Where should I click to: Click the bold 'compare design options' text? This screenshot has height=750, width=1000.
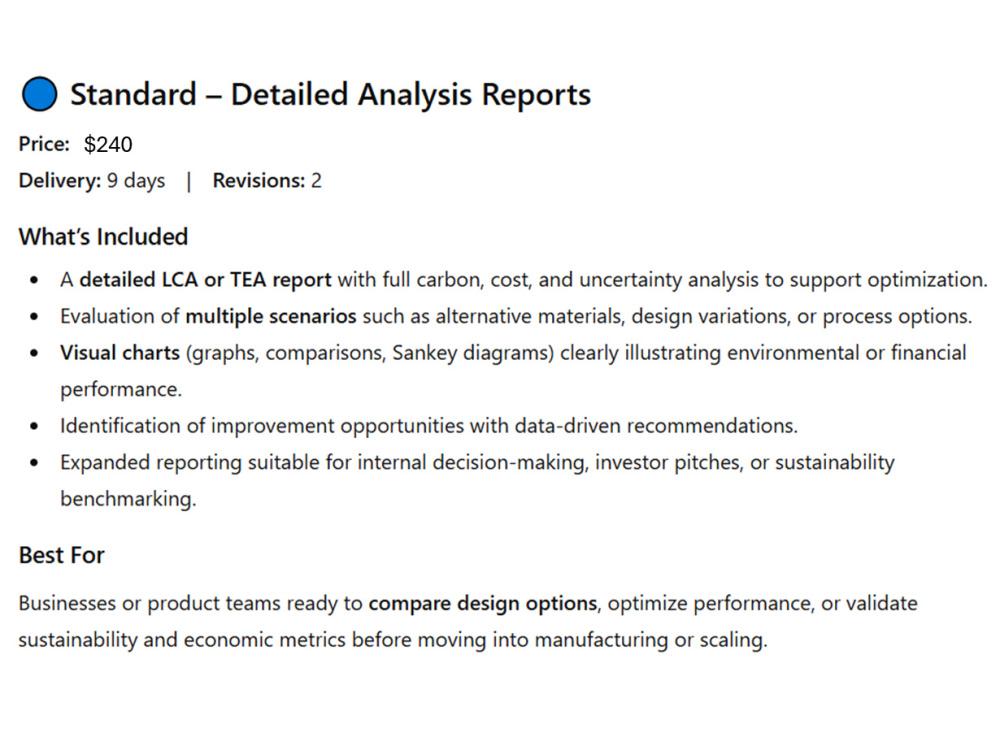coord(483,603)
